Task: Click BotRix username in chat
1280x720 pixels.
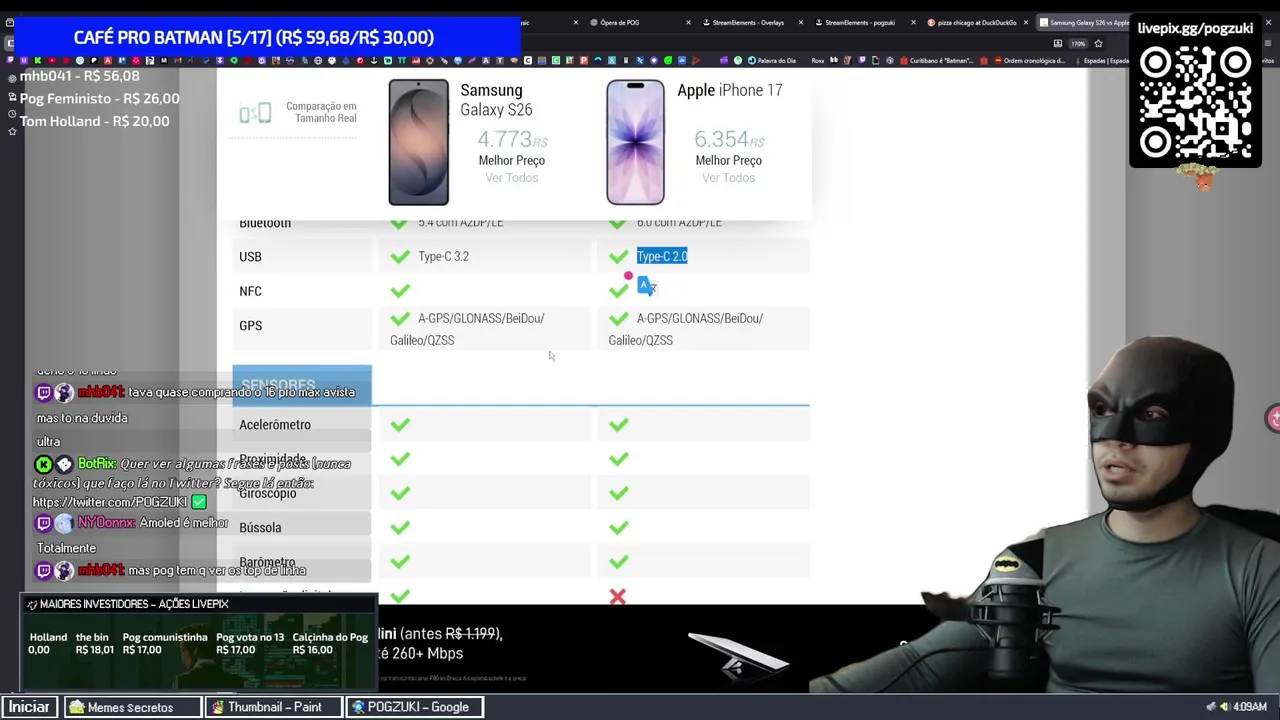Action: pyautogui.click(x=96, y=464)
